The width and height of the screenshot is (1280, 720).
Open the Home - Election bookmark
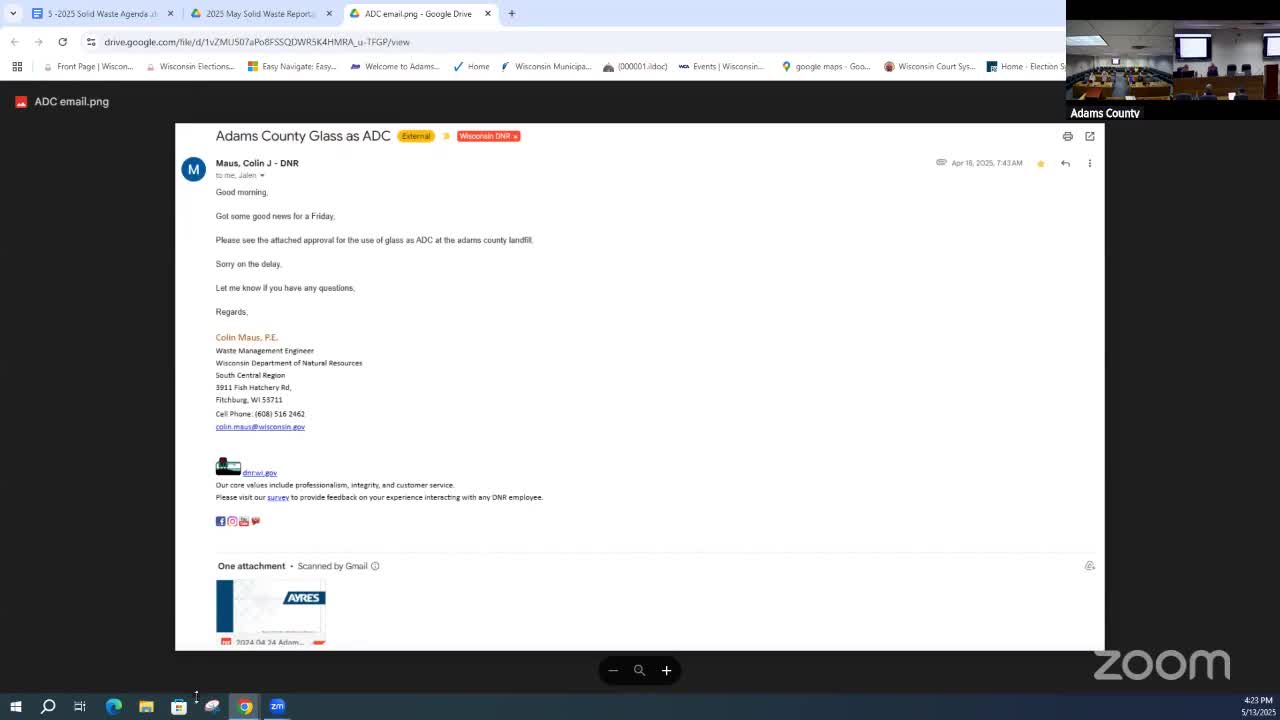(x=1025, y=67)
